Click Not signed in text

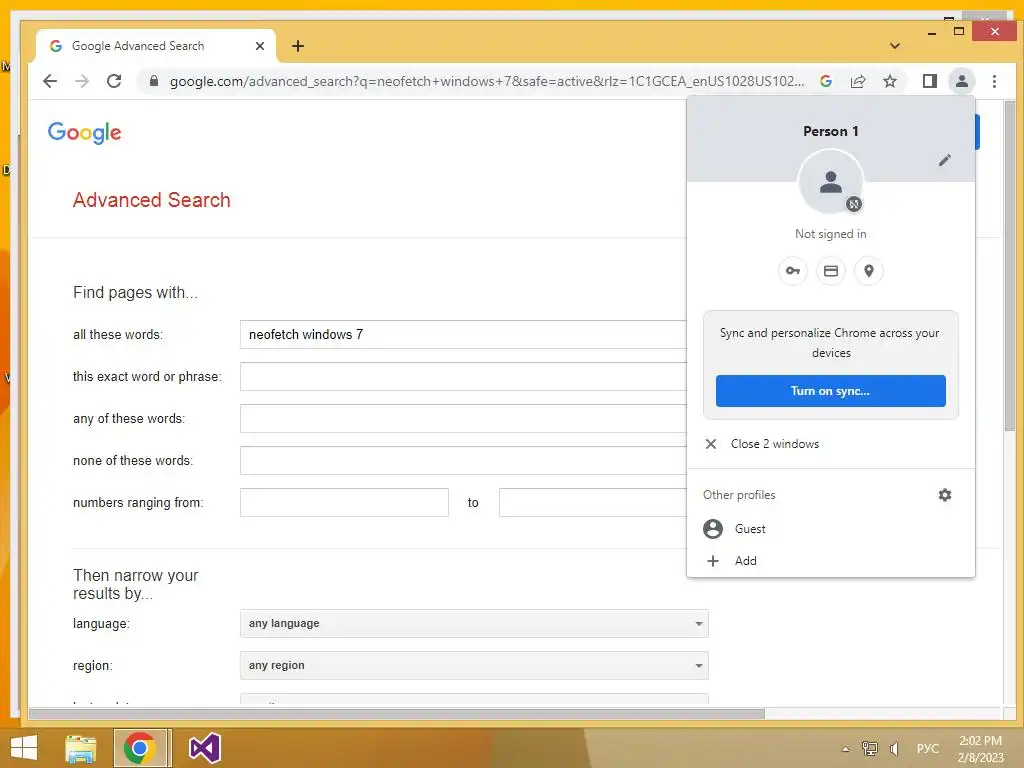(x=831, y=234)
